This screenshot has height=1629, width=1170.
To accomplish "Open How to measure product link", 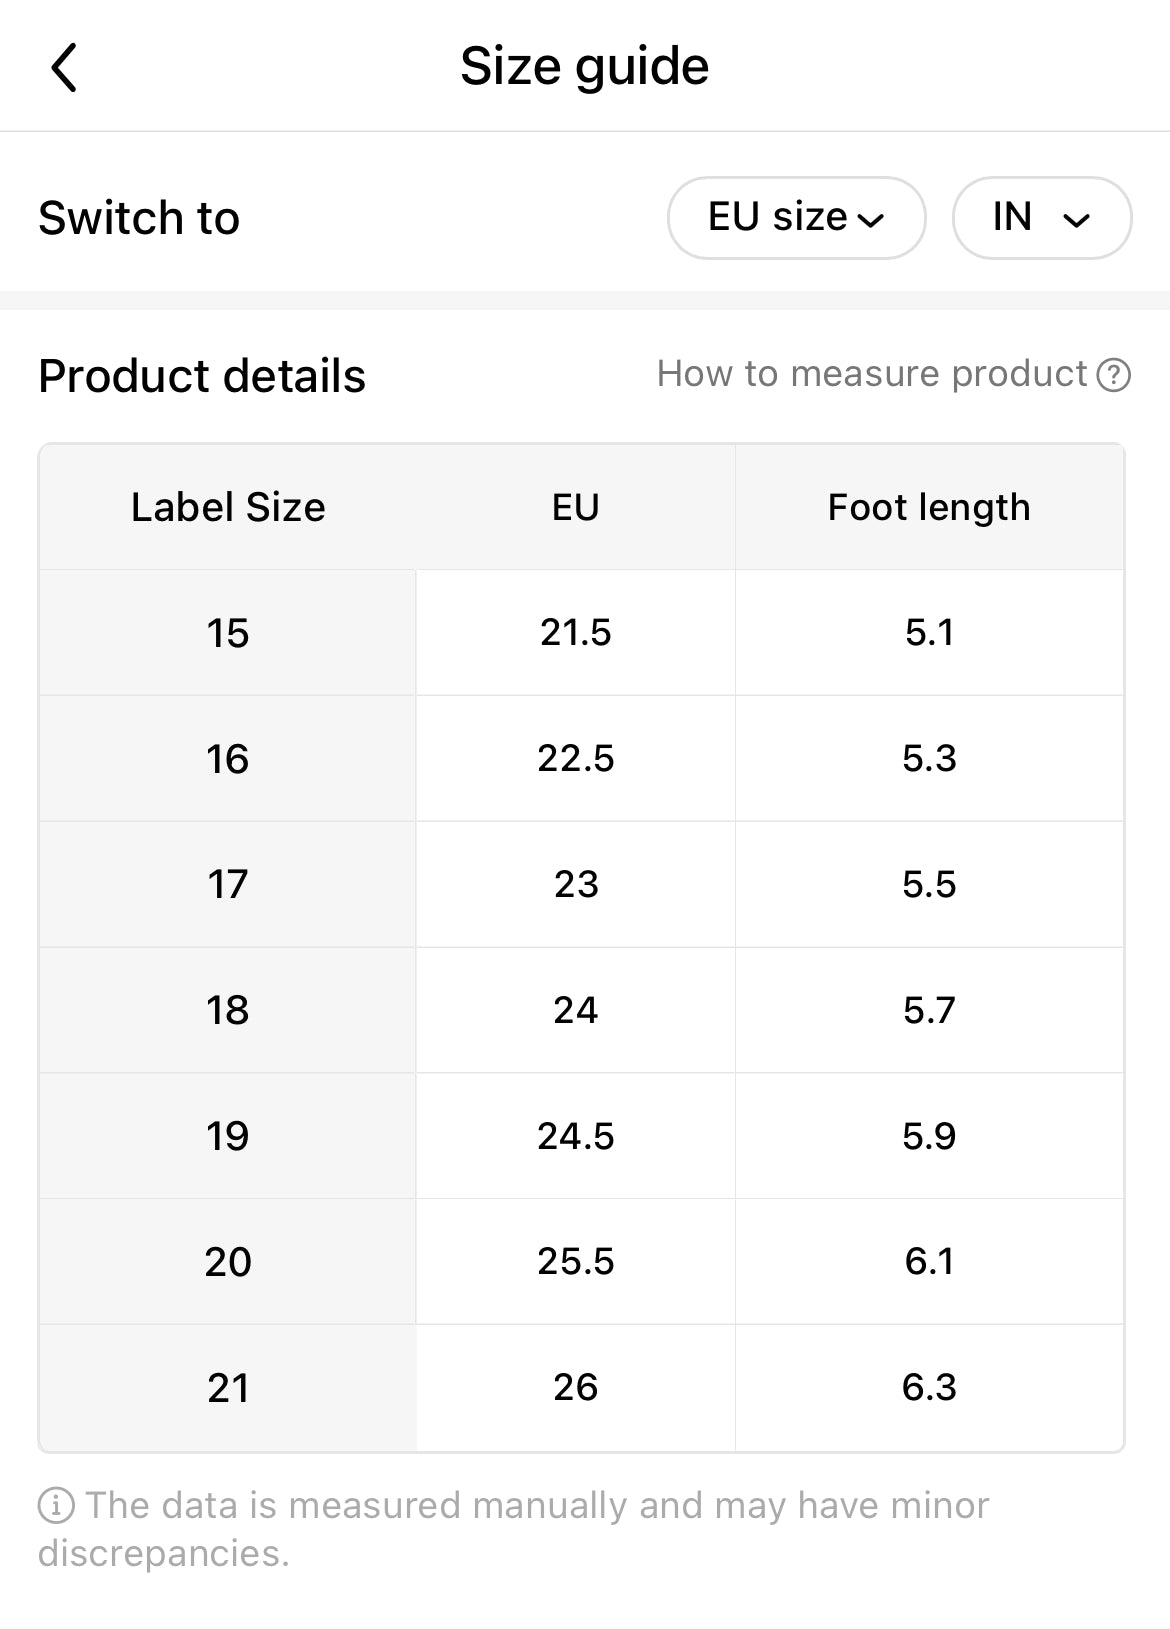I will pos(871,374).
